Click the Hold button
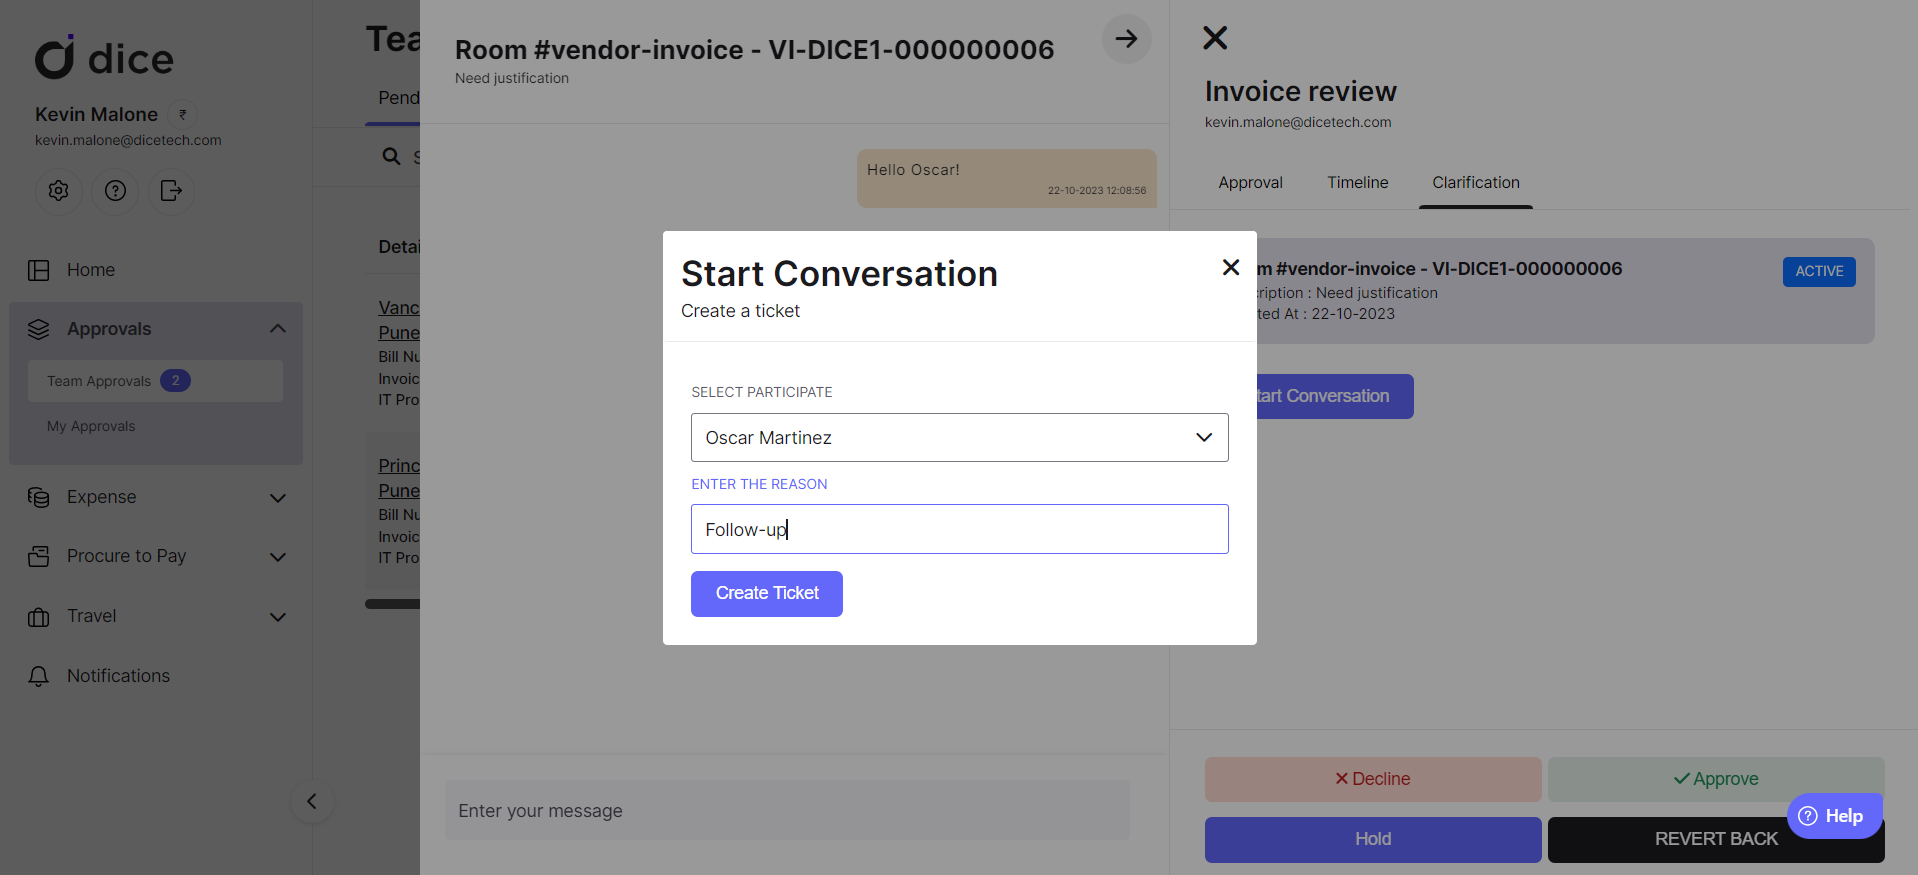1918x875 pixels. [x=1373, y=839]
